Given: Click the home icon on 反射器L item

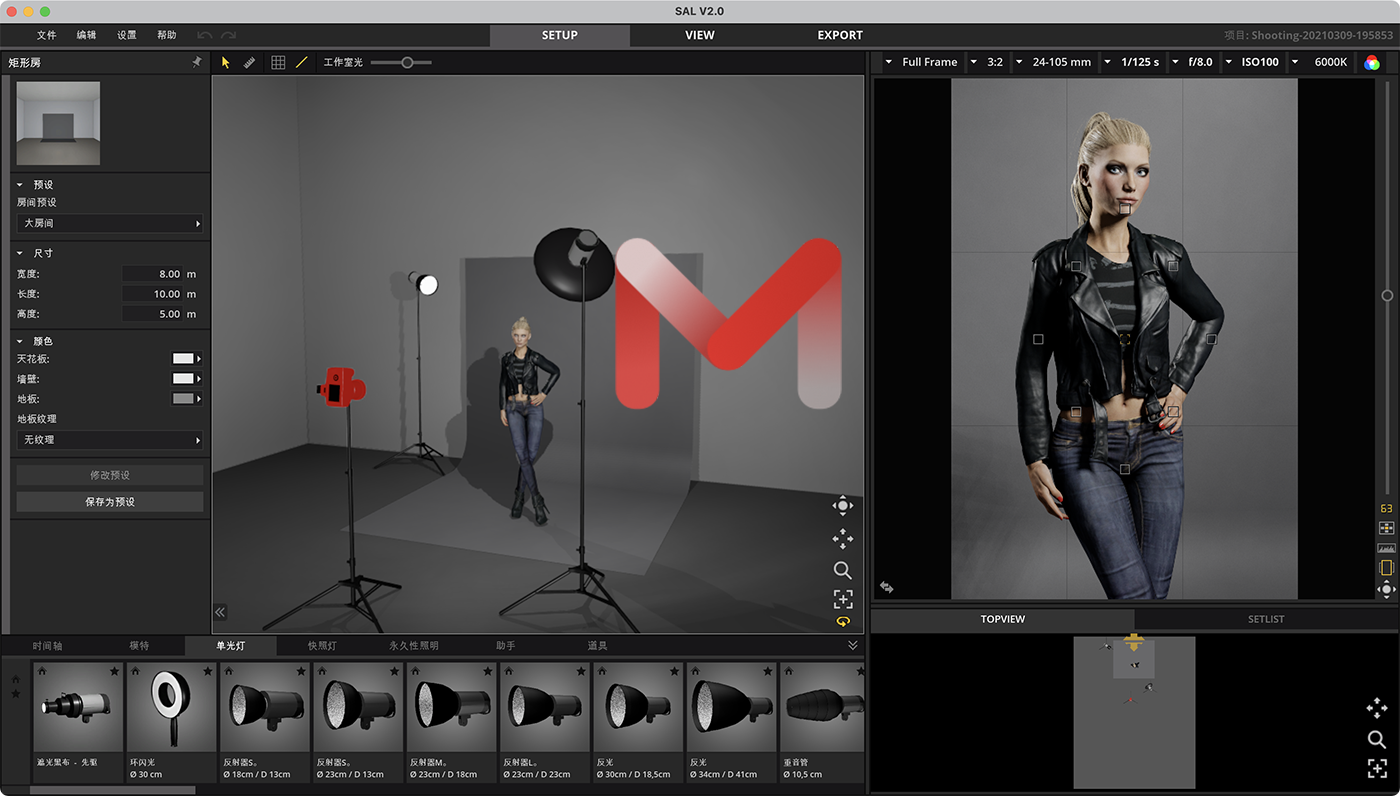Looking at the screenshot, I should [509, 671].
